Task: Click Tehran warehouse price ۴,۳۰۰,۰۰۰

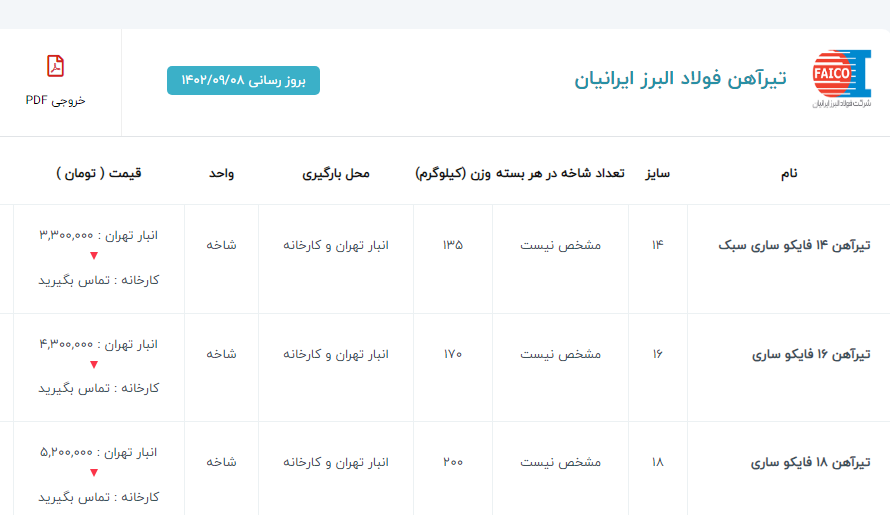Action: coord(98,344)
